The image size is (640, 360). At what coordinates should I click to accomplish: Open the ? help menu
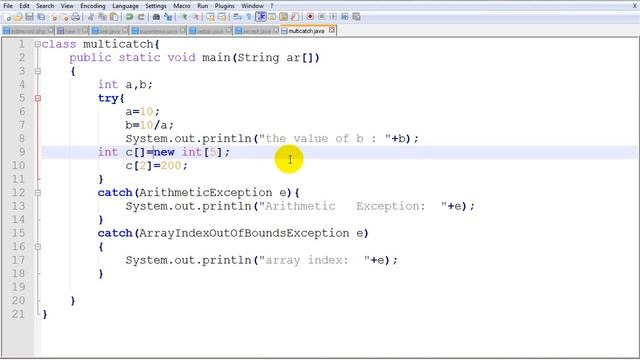272,6
